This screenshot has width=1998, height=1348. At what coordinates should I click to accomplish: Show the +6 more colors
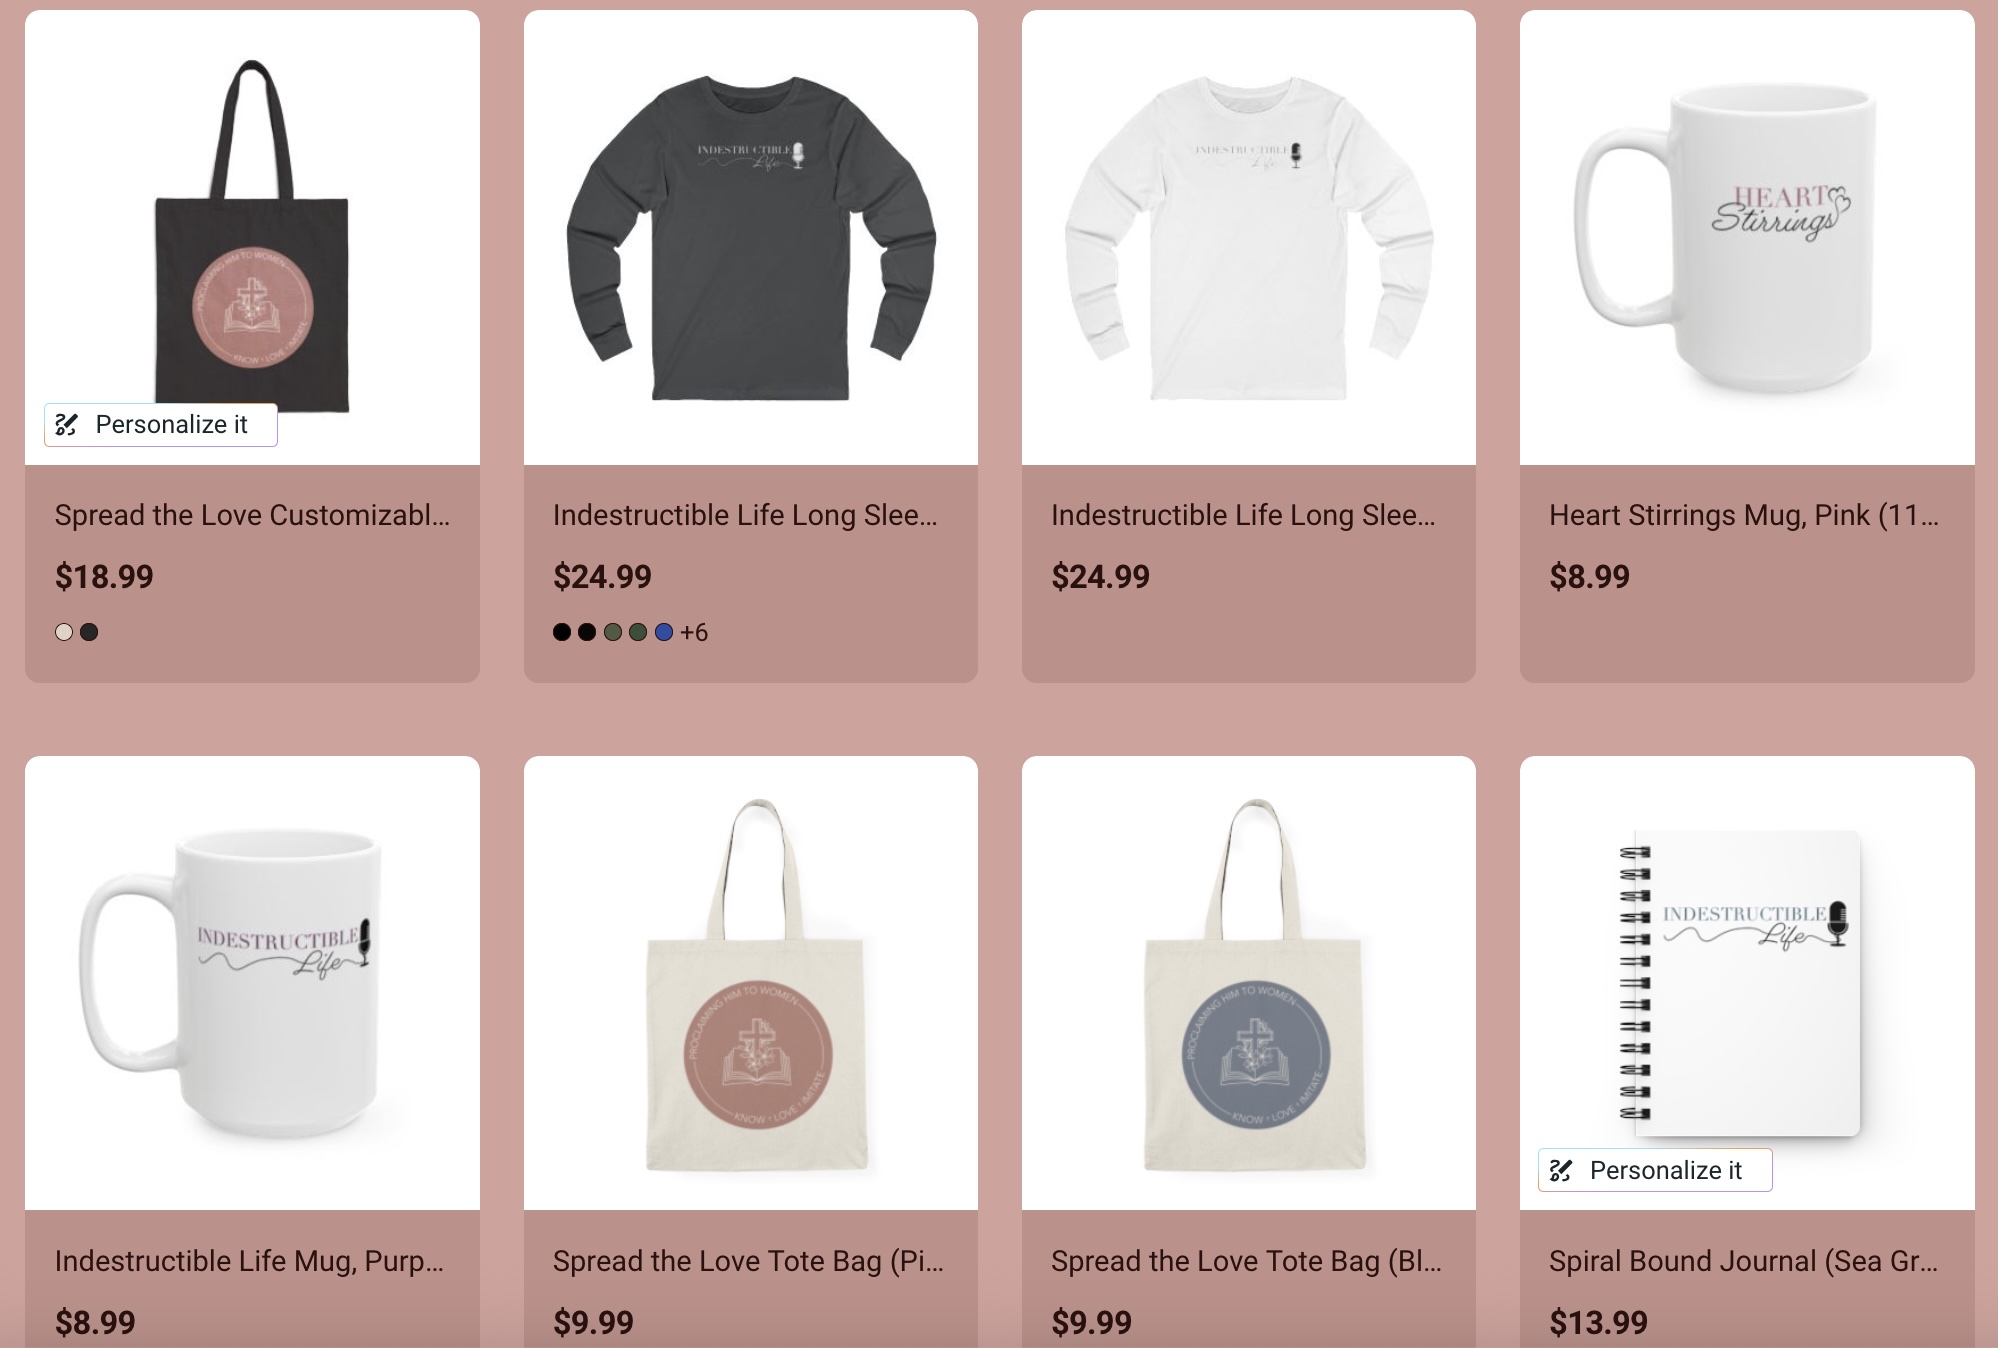coord(694,632)
